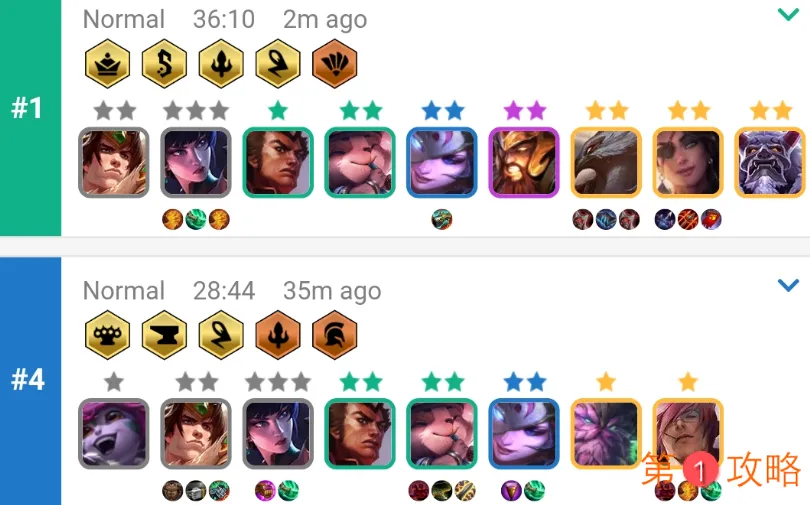810x505 pixels.
Task: Select the laughing purple champion portrait in second match
Action: (114, 434)
